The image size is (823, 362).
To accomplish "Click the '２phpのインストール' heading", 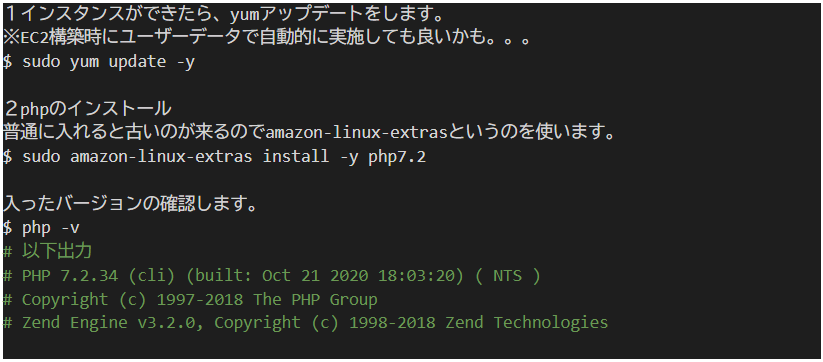I will (x=87, y=109).
